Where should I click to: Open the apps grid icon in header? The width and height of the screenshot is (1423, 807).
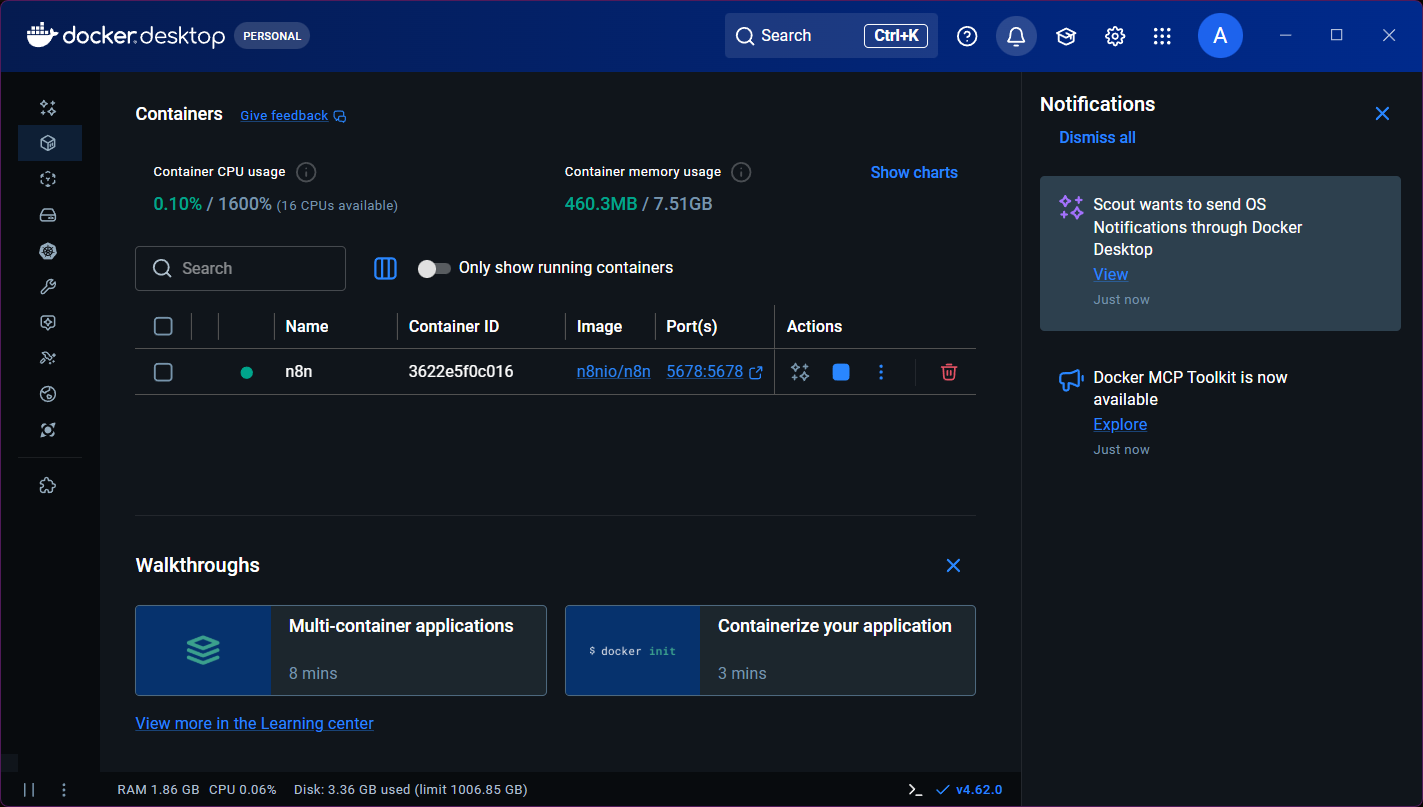pyautogui.click(x=1162, y=36)
